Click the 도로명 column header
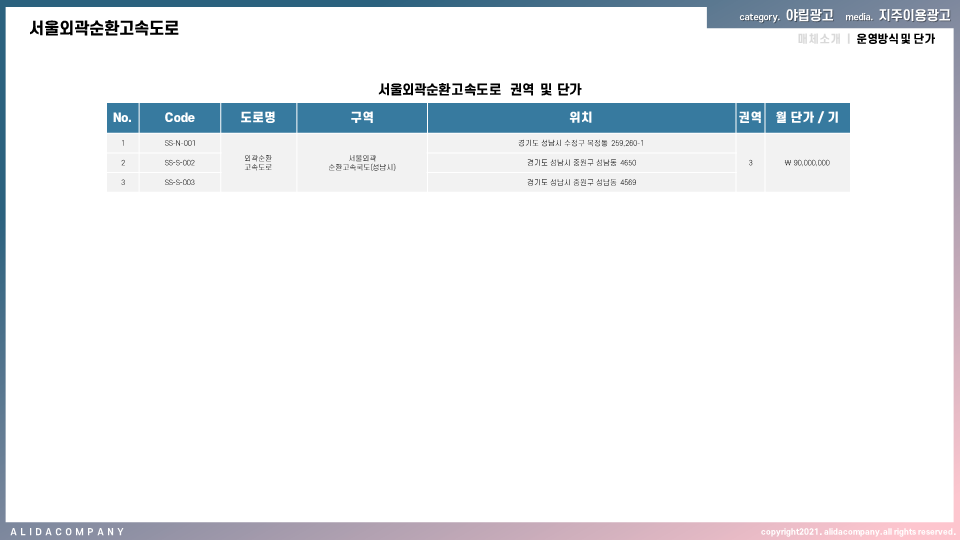The height and width of the screenshot is (540, 960). (x=258, y=118)
